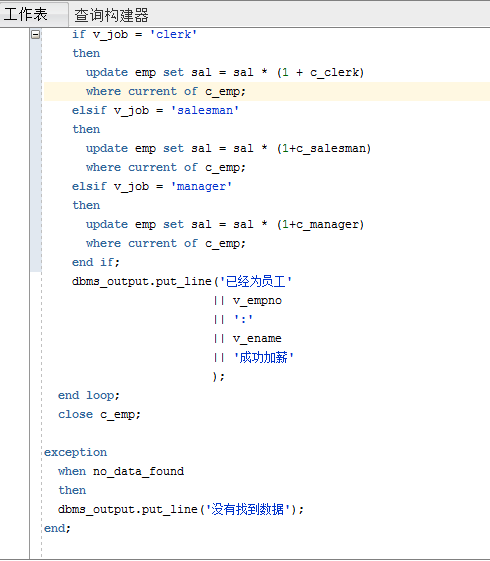Click the v_ename variable in the concatenation
The height and width of the screenshot is (561, 490).
(x=257, y=338)
